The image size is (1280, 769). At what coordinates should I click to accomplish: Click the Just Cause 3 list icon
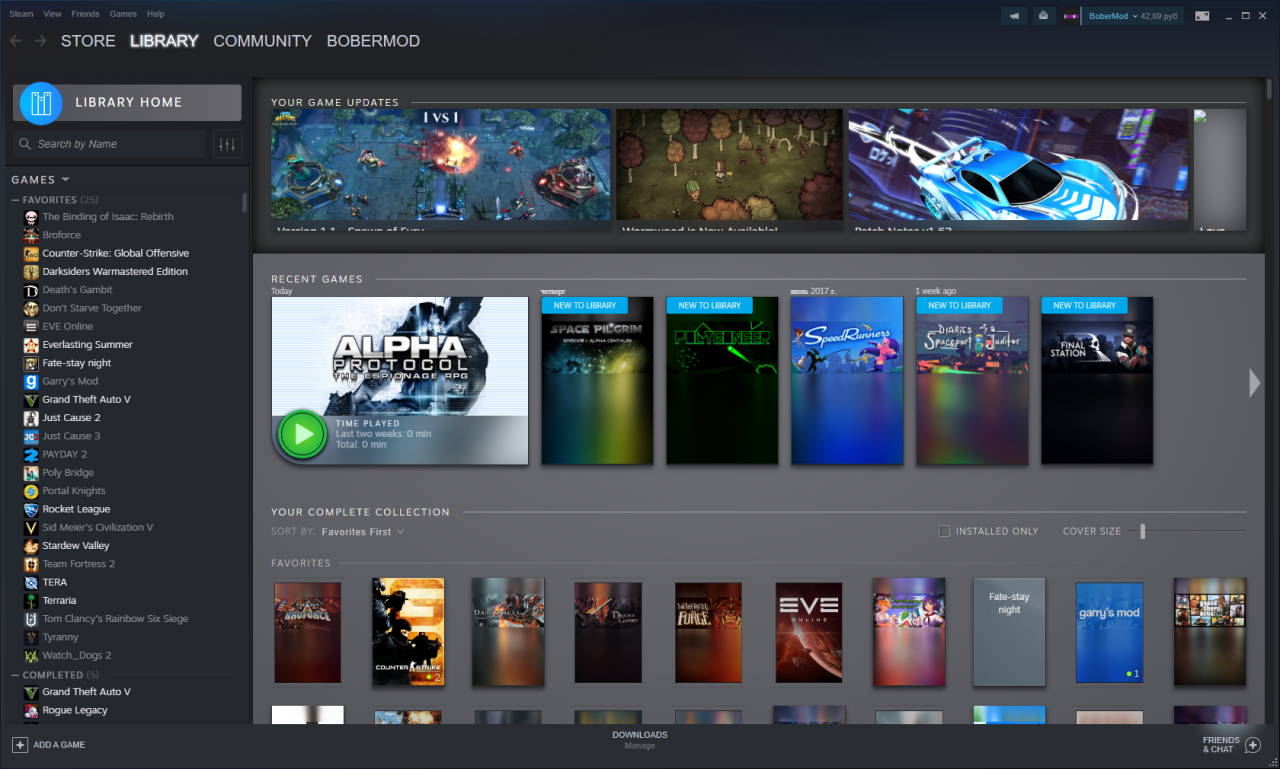click(32, 436)
